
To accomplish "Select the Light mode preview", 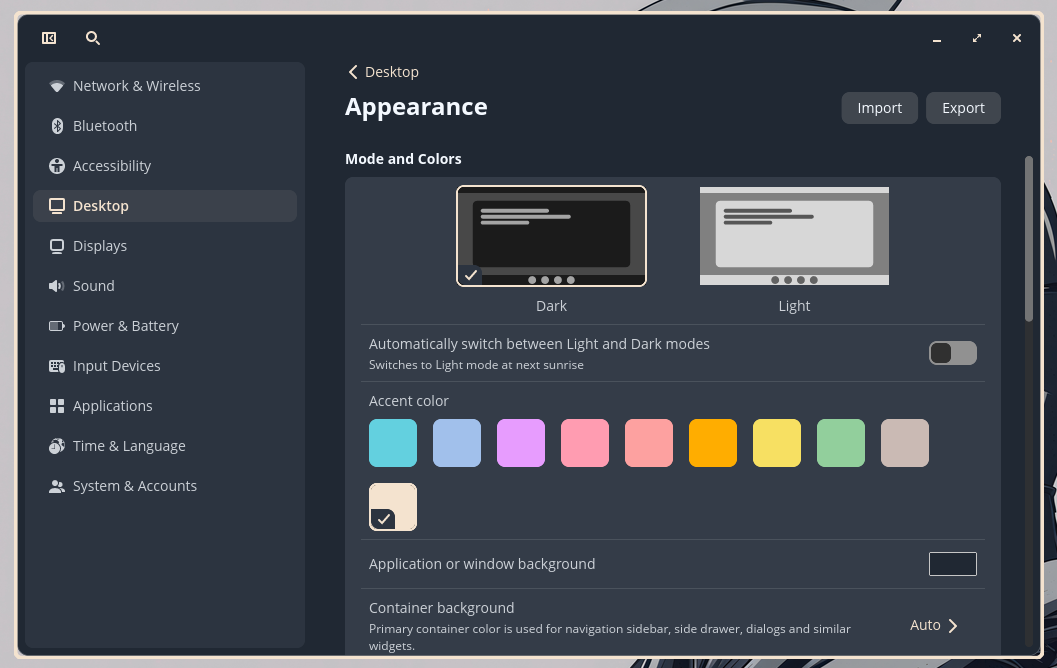I will [794, 236].
